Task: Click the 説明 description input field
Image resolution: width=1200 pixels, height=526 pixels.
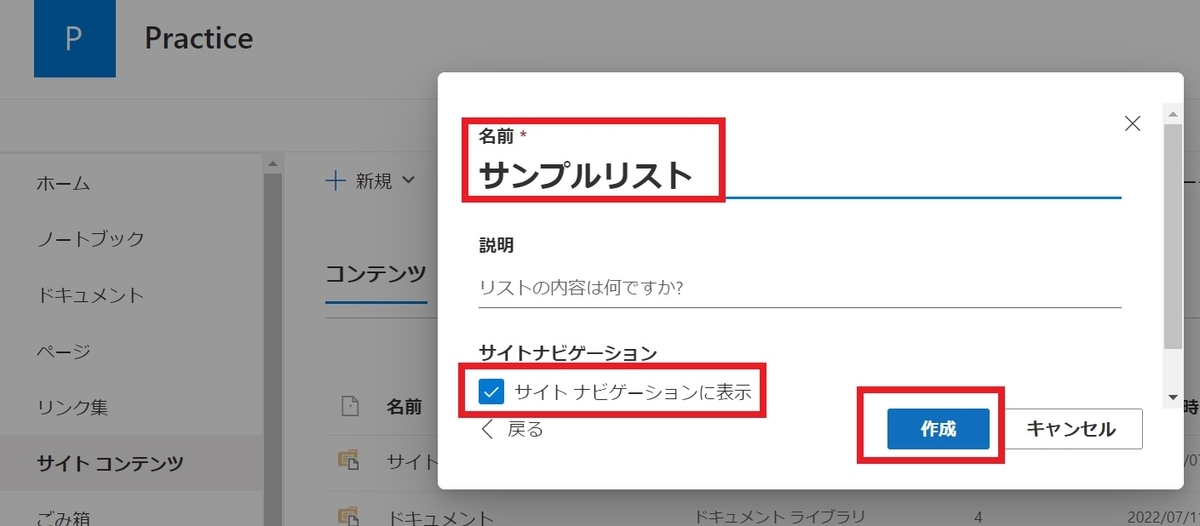Action: tap(800, 288)
